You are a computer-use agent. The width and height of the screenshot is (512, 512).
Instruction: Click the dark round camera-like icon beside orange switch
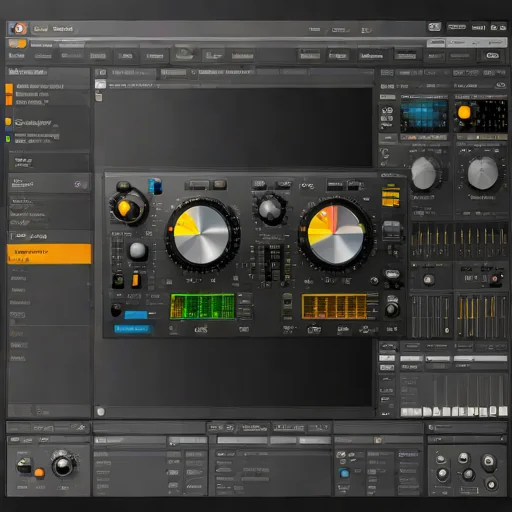pyautogui.click(x=118, y=280)
